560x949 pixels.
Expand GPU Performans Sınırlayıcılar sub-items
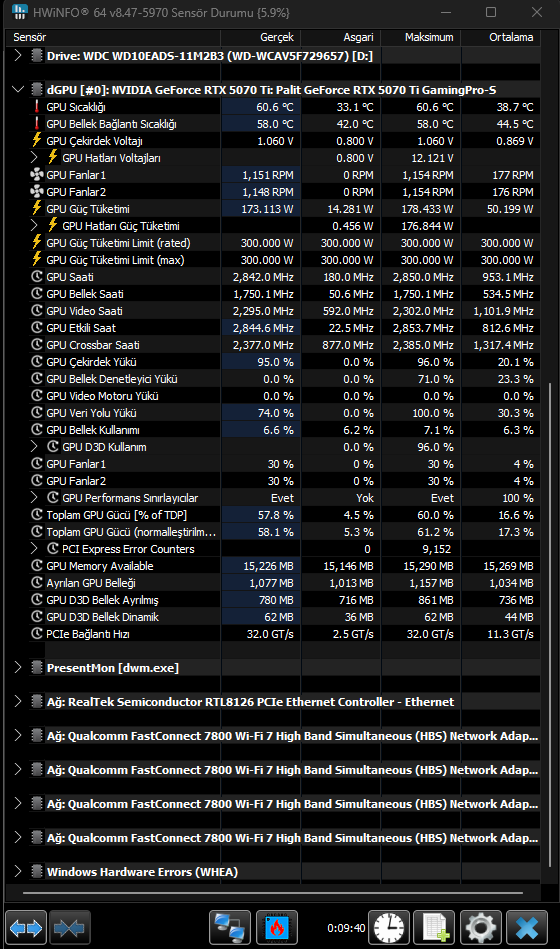[x=34, y=497]
